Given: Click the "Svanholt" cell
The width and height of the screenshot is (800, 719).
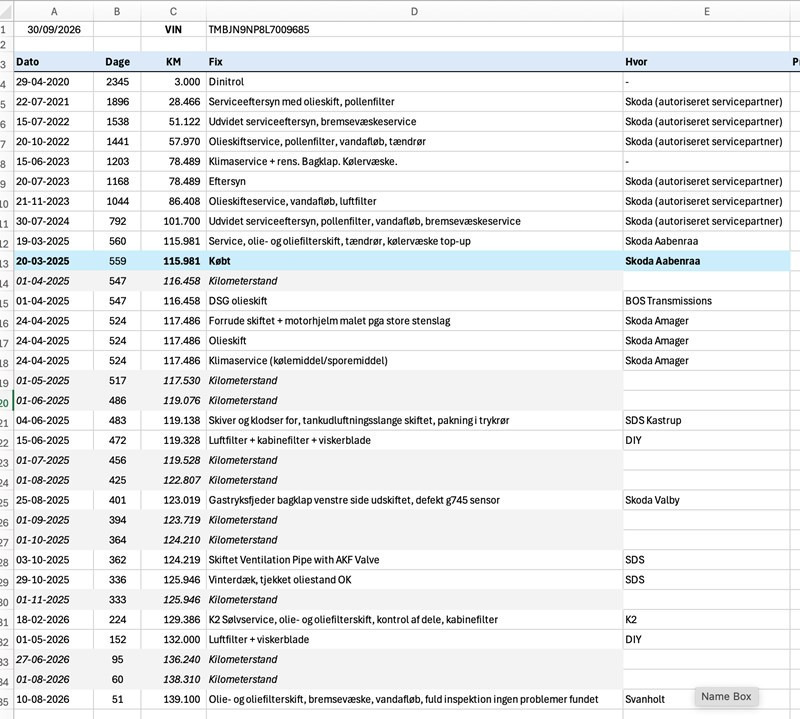Looking at the screenshot, I should point(707,699).
